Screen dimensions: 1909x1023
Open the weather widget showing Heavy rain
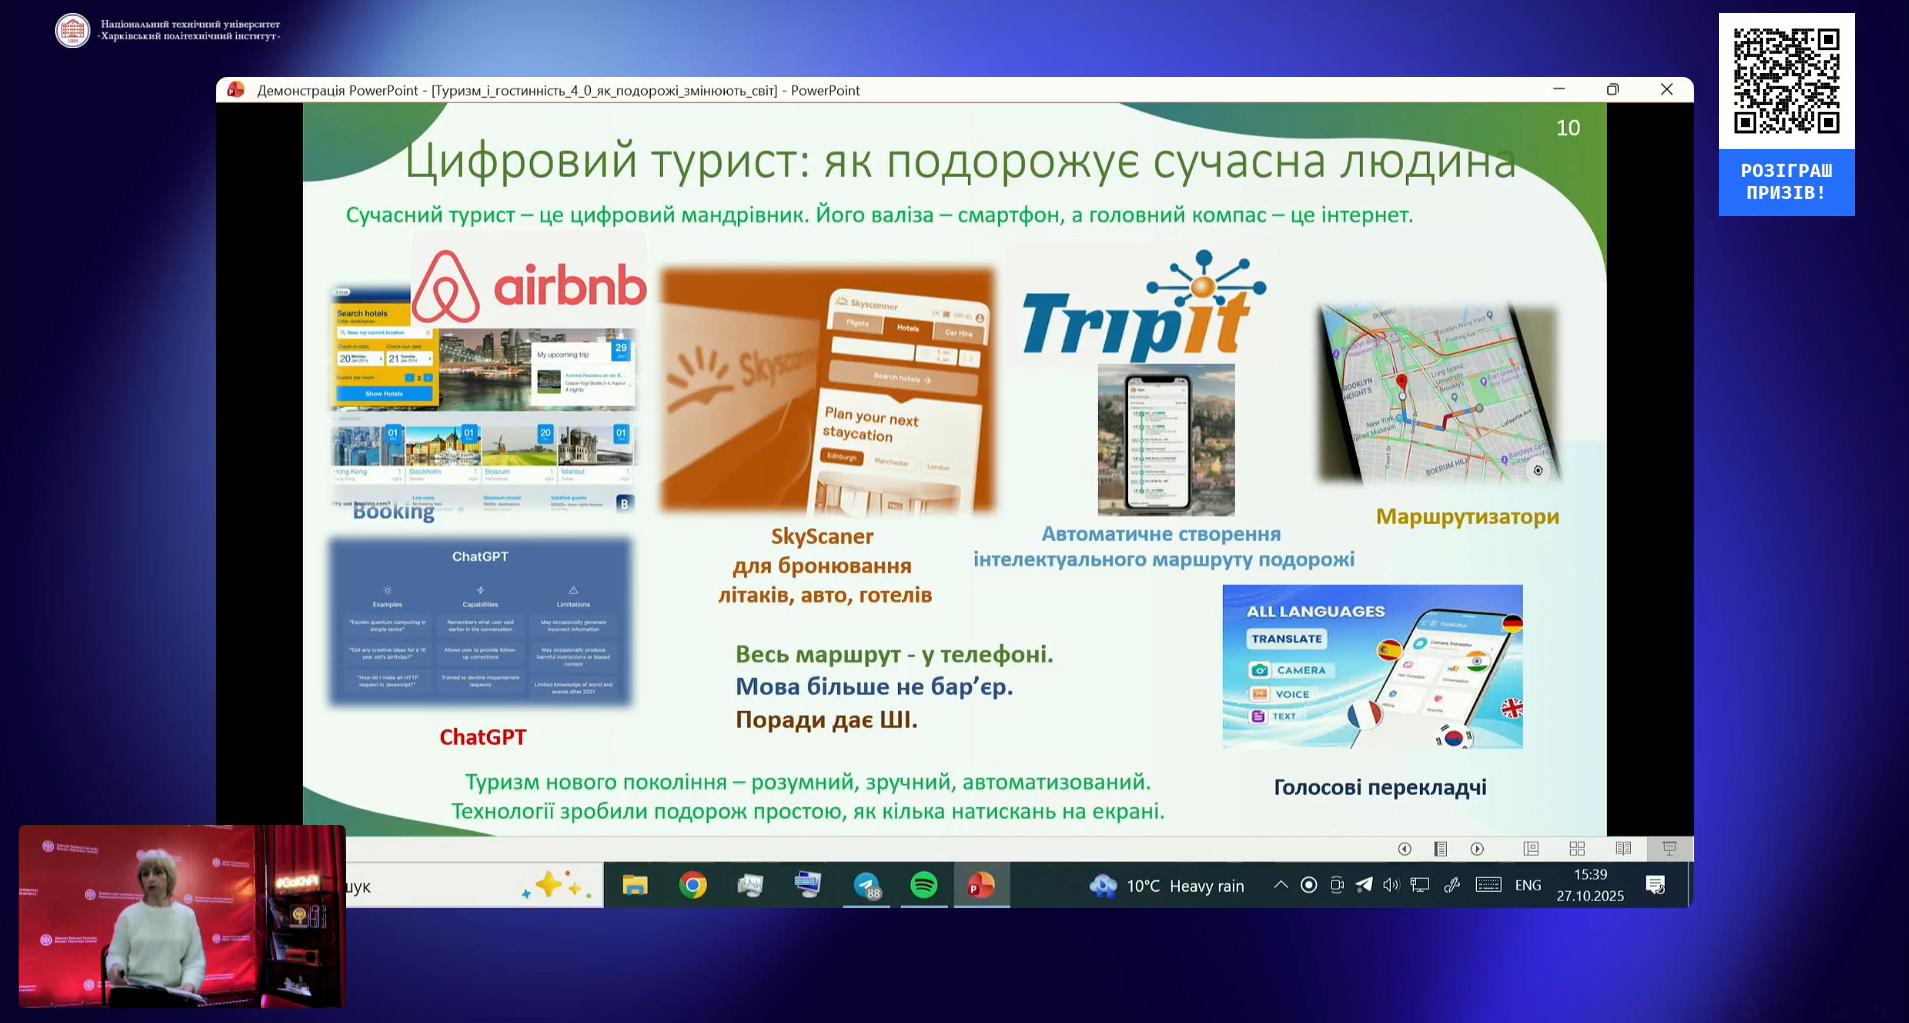(x=1167, y=886)
